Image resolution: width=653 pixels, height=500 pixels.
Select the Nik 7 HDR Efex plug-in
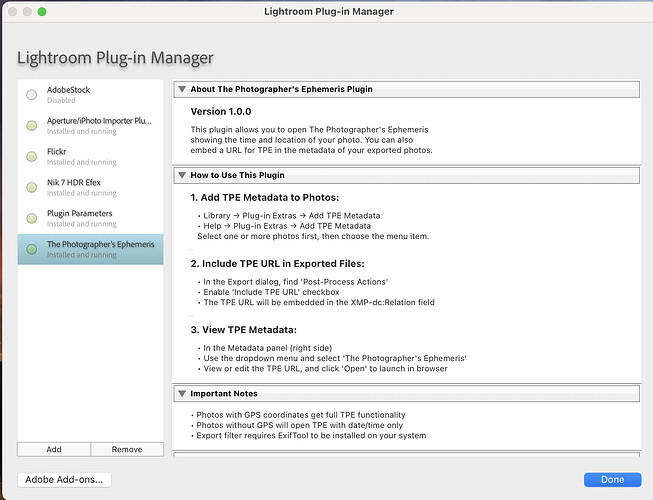coord(90,187)
